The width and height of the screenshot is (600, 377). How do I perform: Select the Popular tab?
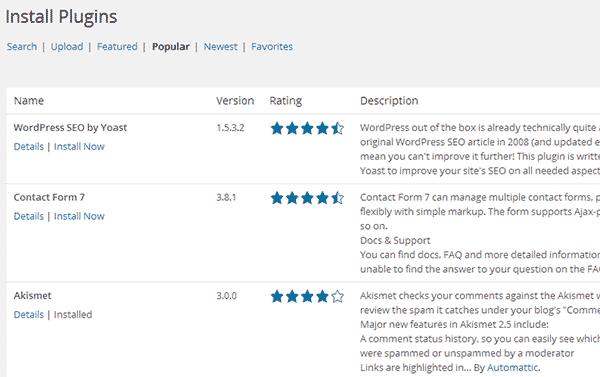point(171,47)
